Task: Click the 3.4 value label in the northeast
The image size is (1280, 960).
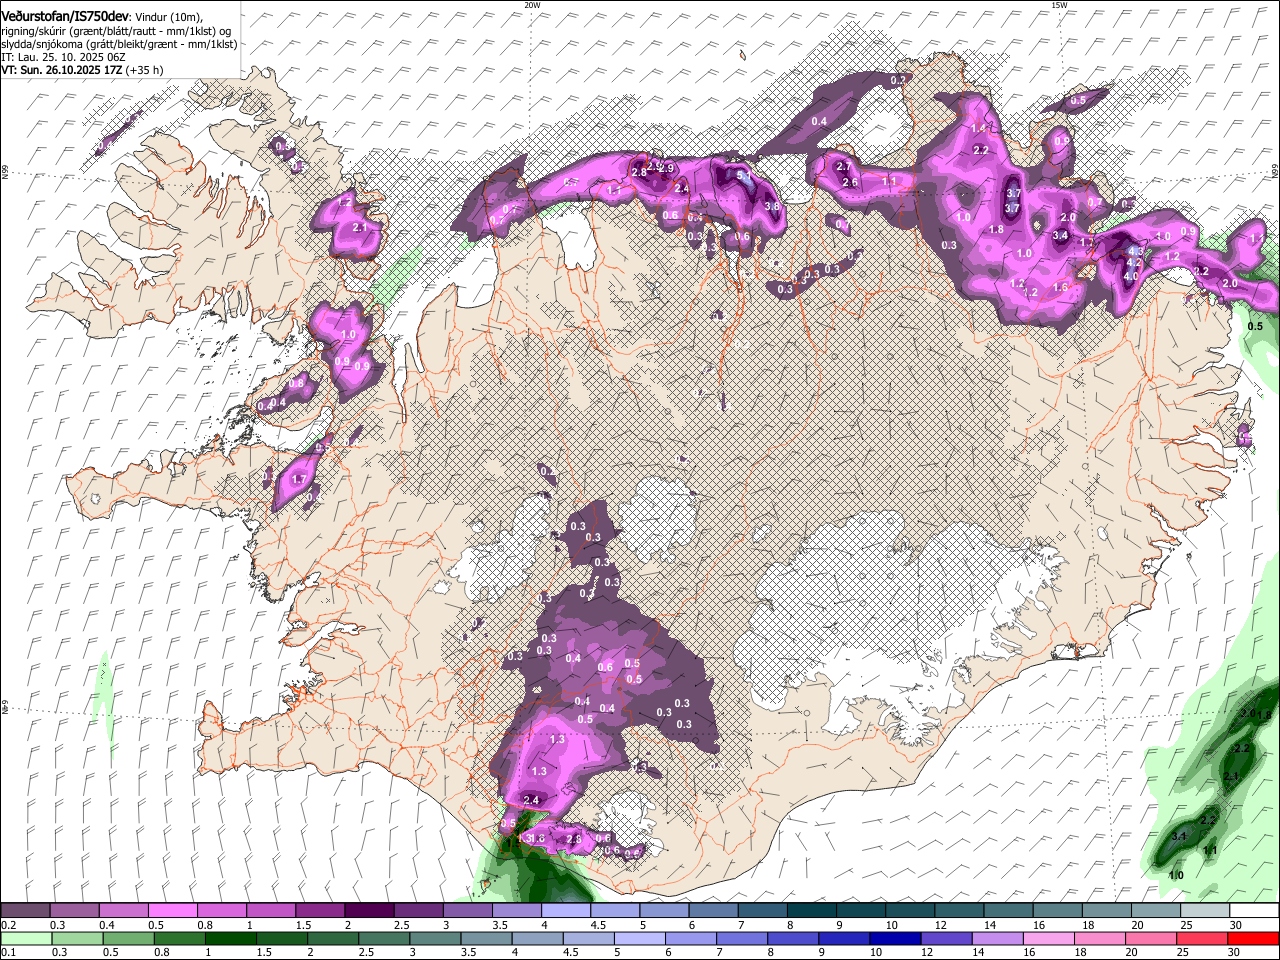Action: click(1060, 235)
